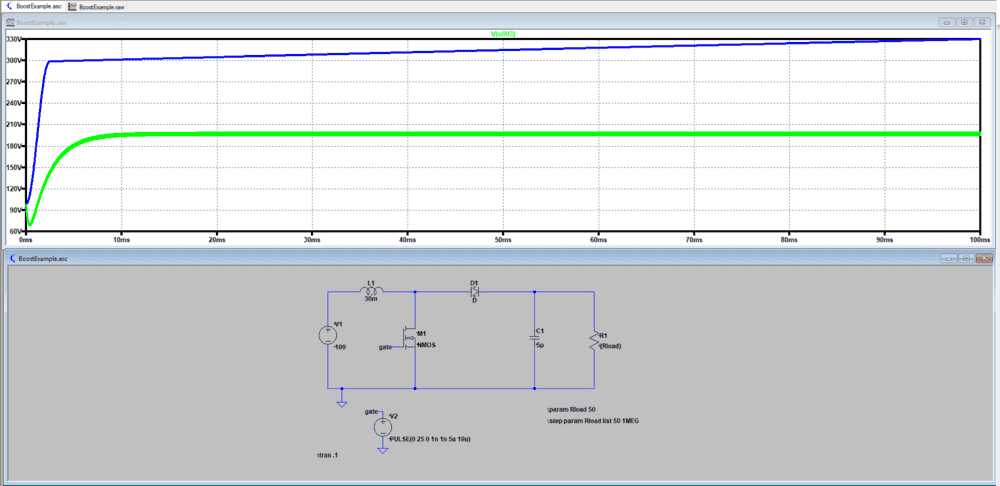Click the .param Rload 50 directive
Image resolution: width=1000 pixels, height=486 pixels.
click(x=573, y=410)
